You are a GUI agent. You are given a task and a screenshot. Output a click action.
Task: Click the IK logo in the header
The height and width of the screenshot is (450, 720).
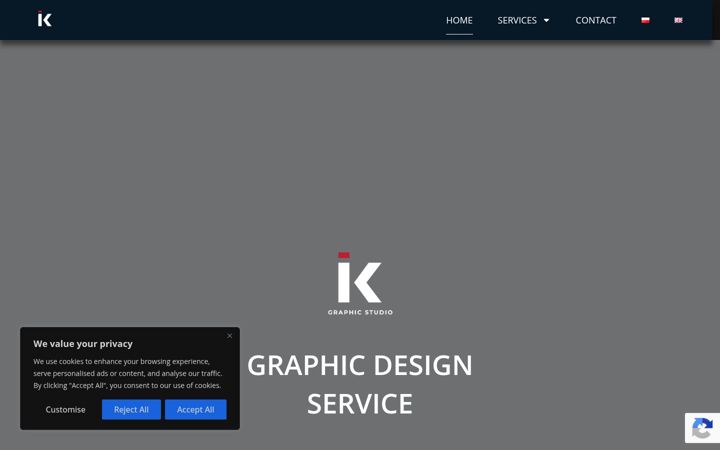click(45, 19)
